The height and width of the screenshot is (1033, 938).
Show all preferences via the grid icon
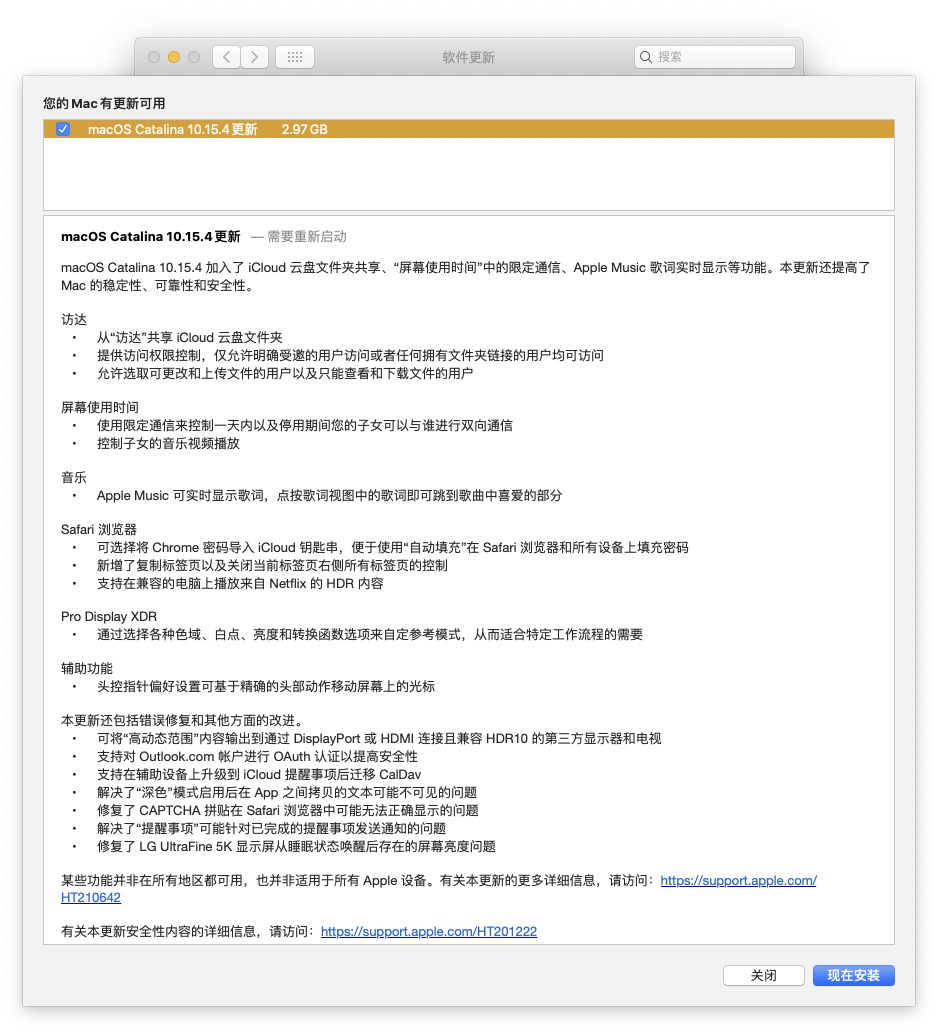(x=294, y=57)
